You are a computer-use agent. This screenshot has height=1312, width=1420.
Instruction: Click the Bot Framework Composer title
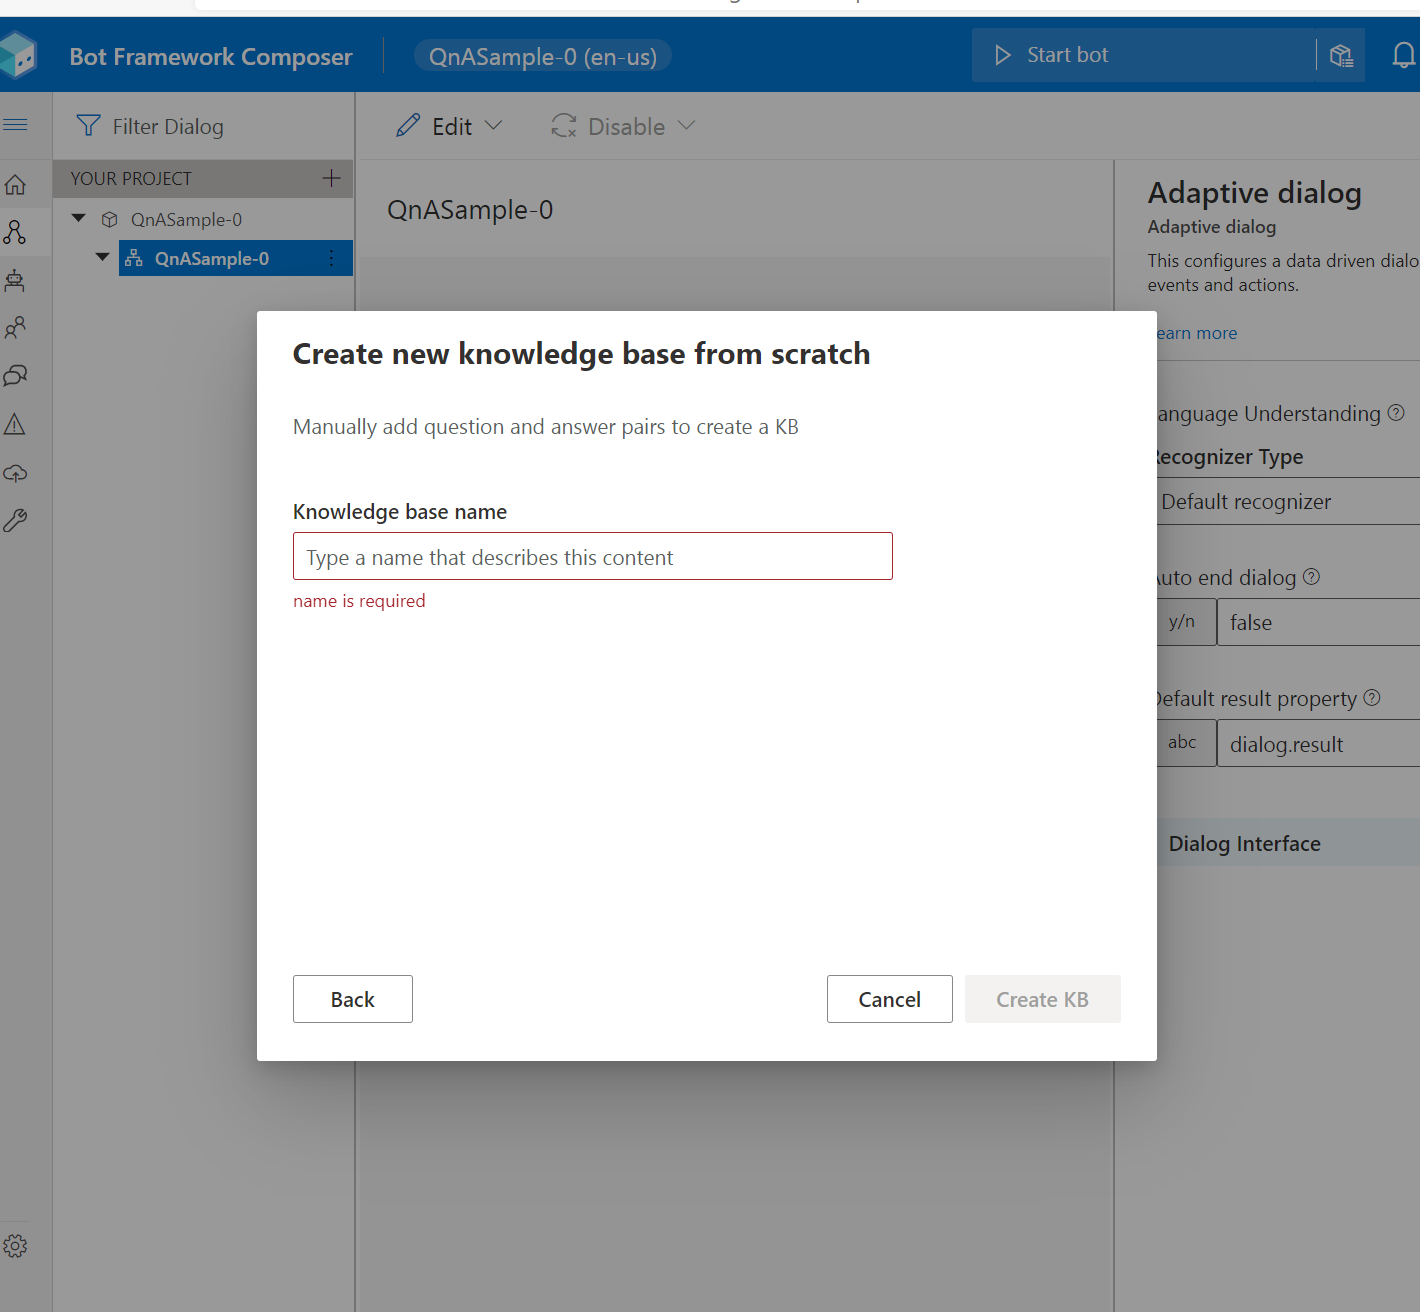(x=211, y=56)
